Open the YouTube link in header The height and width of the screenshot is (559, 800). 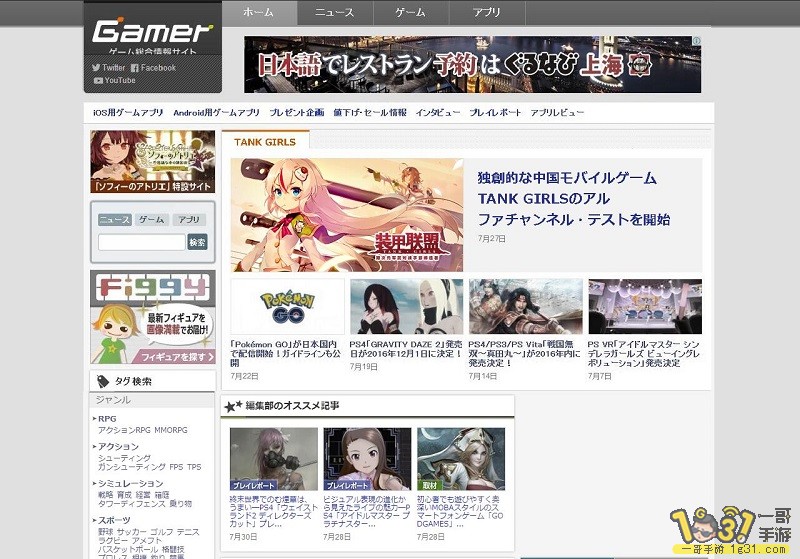coord(114,80)
